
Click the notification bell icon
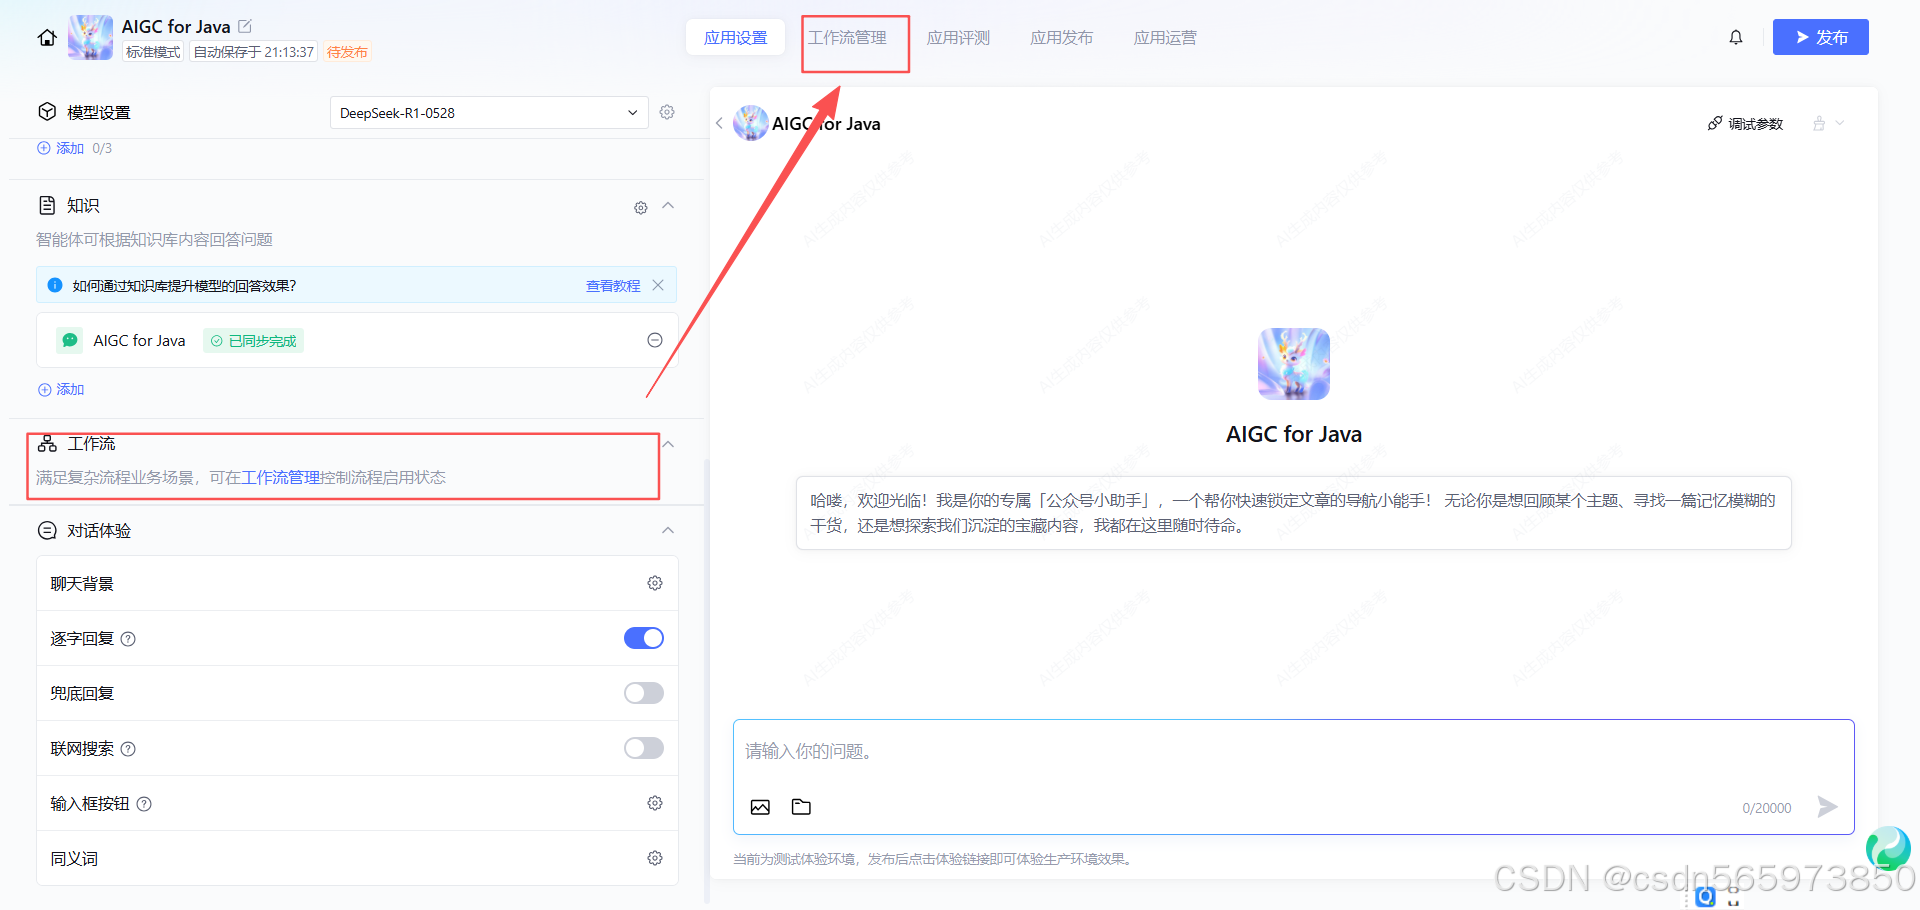tap(1736, 37)
